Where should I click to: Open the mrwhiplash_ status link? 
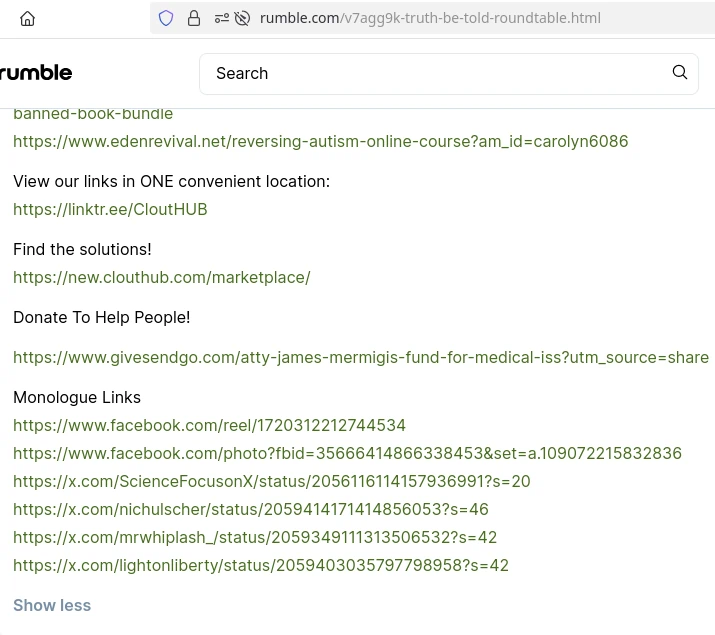coord(255,537)
